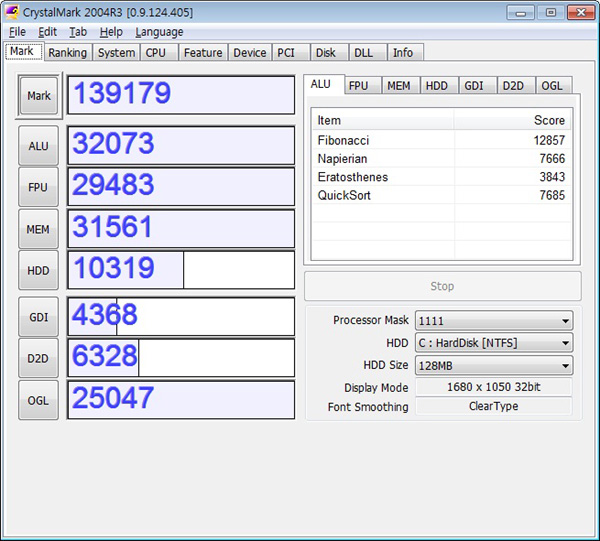
Task: Open the File menu
Action: click(17, 32)
